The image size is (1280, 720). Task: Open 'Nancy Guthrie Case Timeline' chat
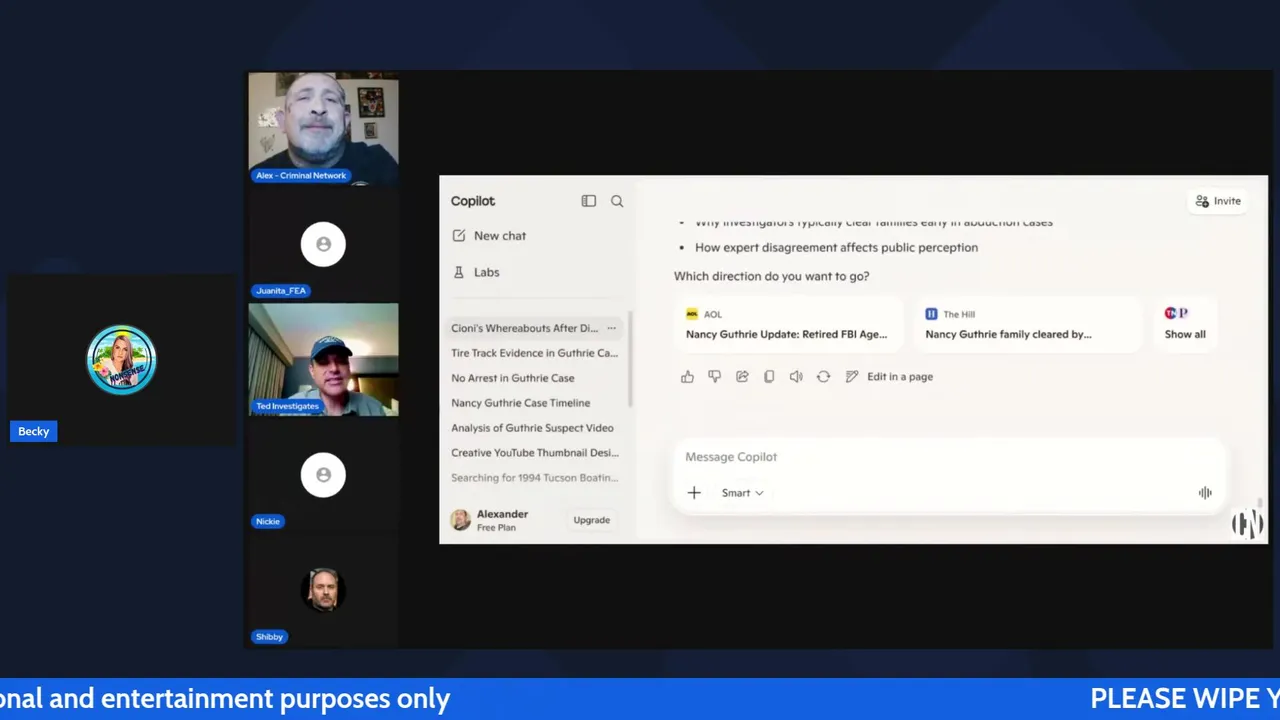point(520,403)
